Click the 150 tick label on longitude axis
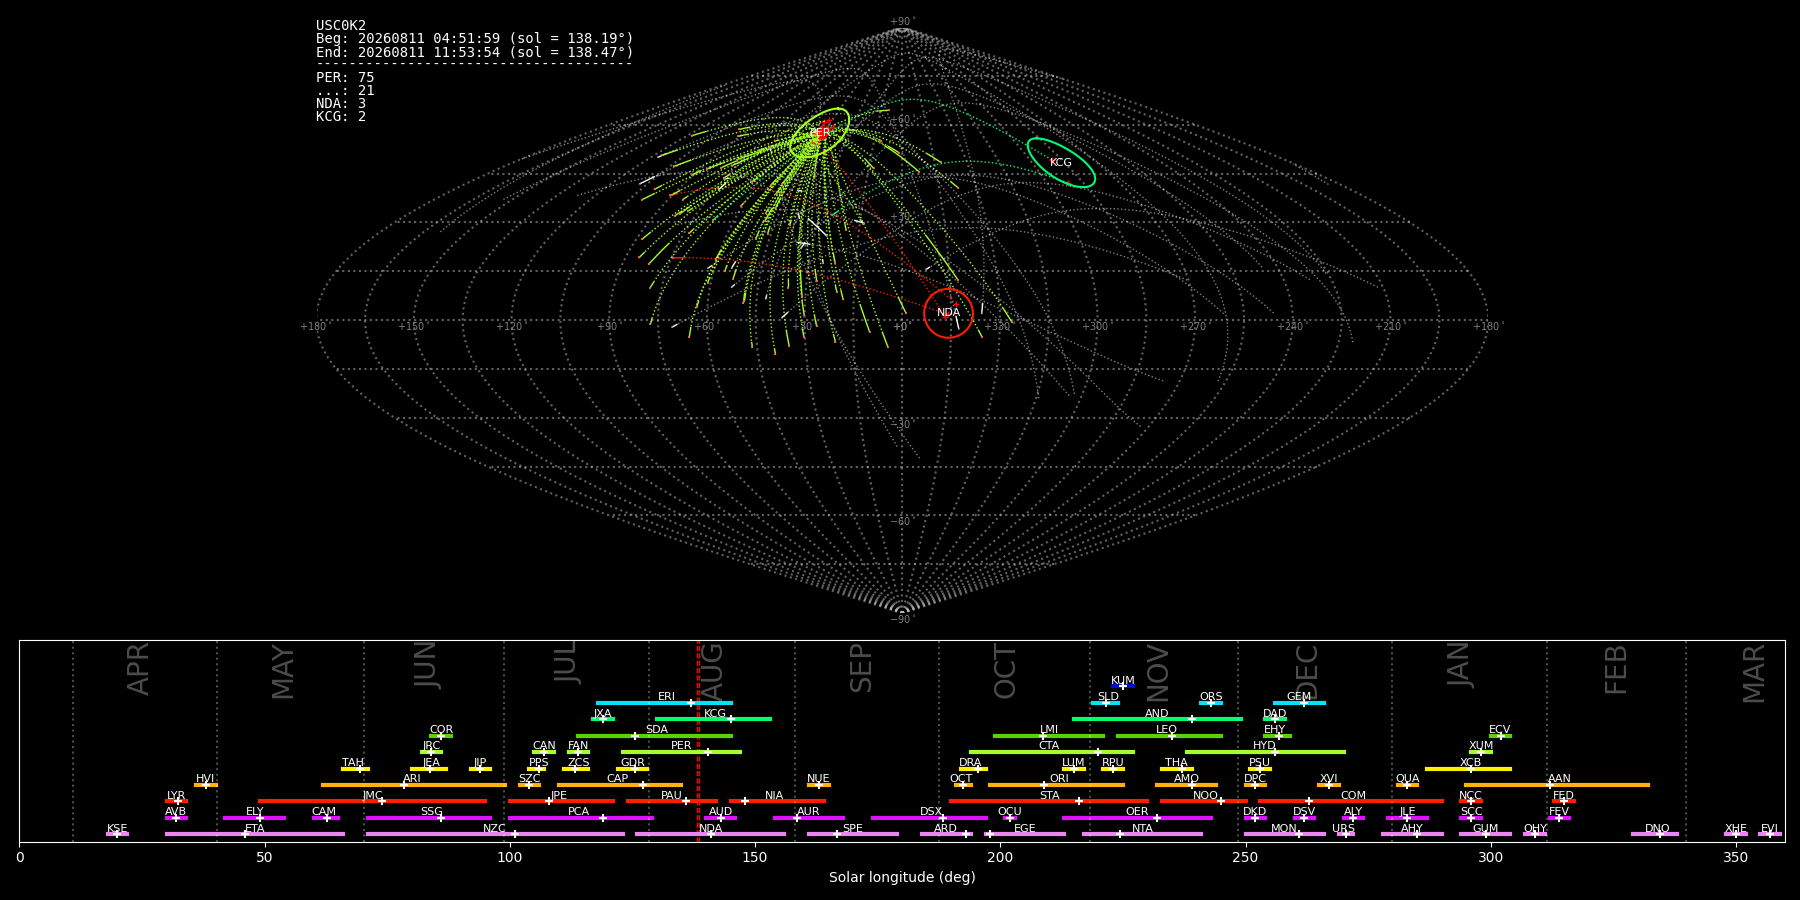Image resolution: width=1800 pixels, height=900 pixels. pyautogui.click(x=755, y=857)
